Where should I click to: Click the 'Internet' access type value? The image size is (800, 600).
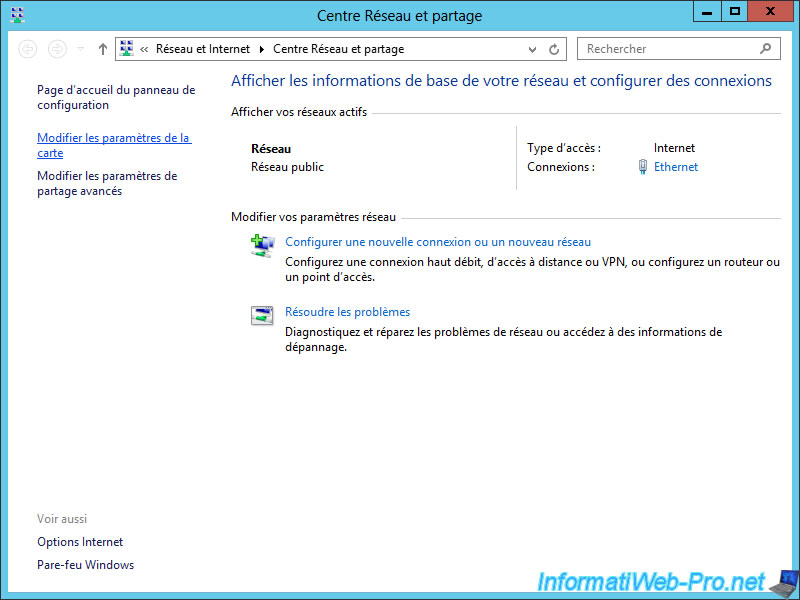click(x=674, y=148)
